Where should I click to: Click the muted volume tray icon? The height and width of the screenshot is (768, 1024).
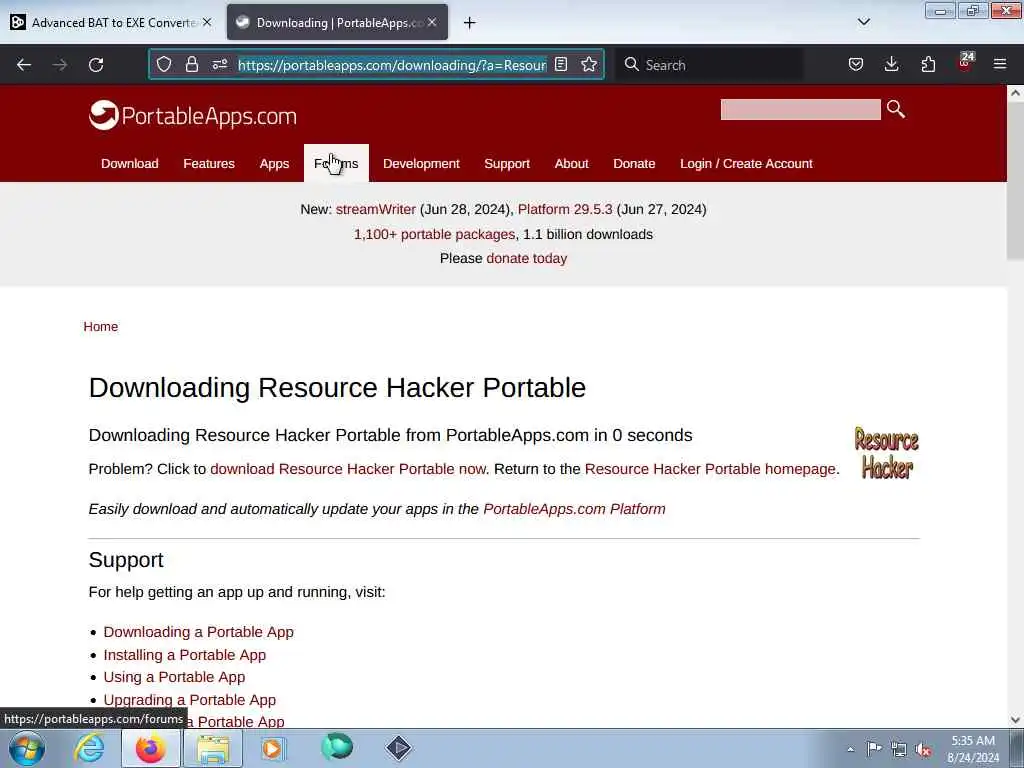pos(923,749)
